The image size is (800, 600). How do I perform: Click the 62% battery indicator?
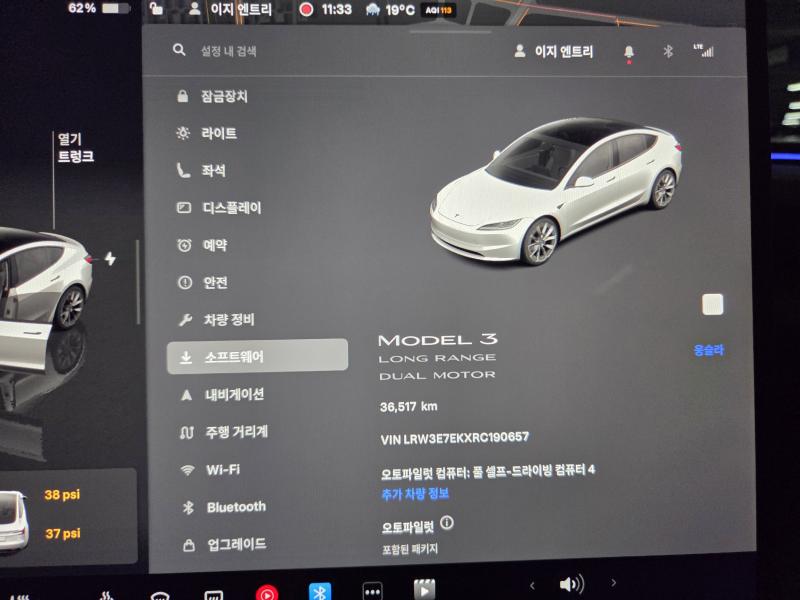pos(99,8)
